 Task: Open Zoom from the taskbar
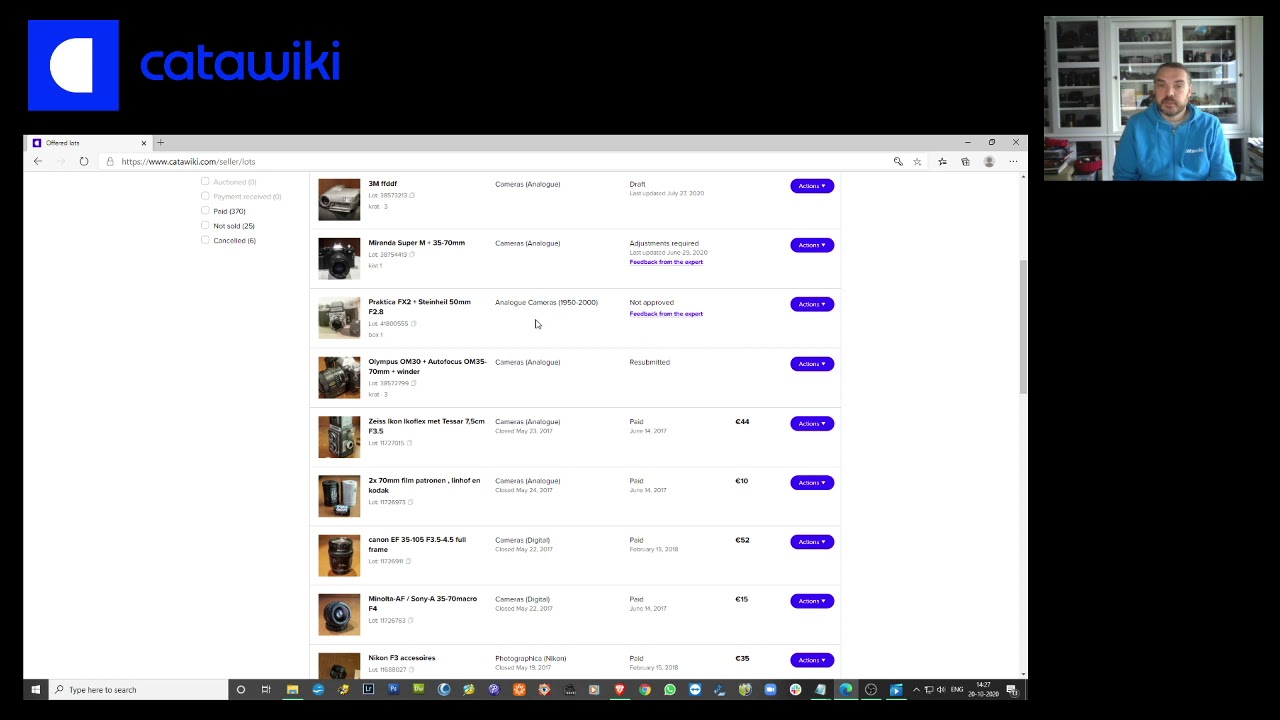click(x=770, y=689)
